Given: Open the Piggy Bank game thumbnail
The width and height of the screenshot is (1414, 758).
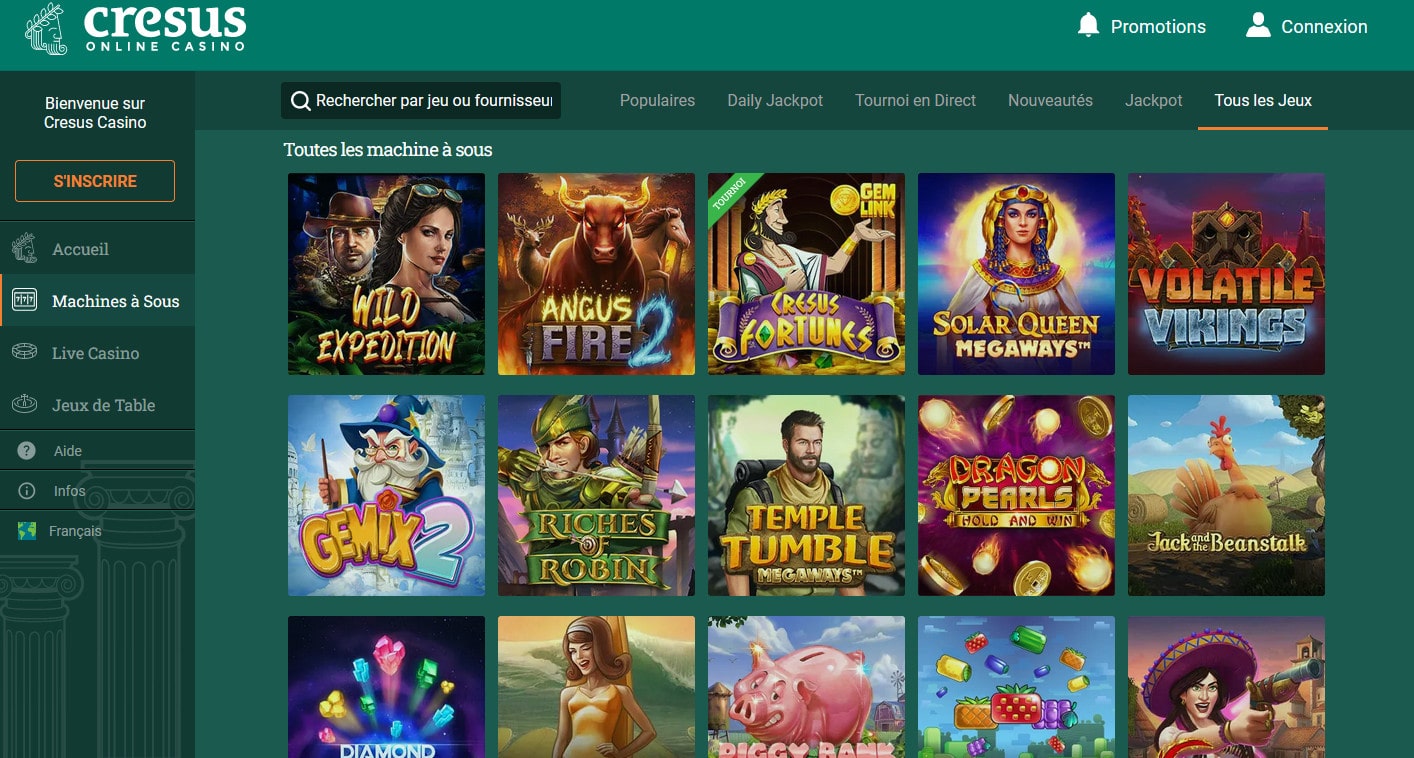Looking at the screenshot, I should click(806, 687).
